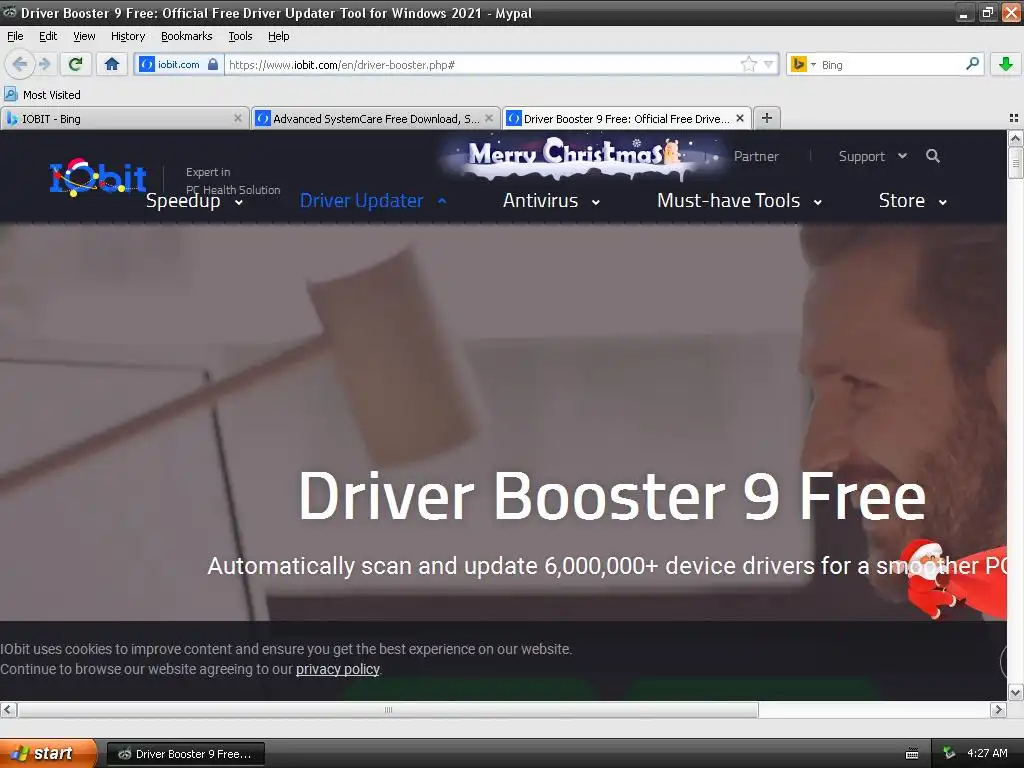Bookmark this page with the star icon
The height and width of the screenshot is (768, 1024).
click(748, 64)
